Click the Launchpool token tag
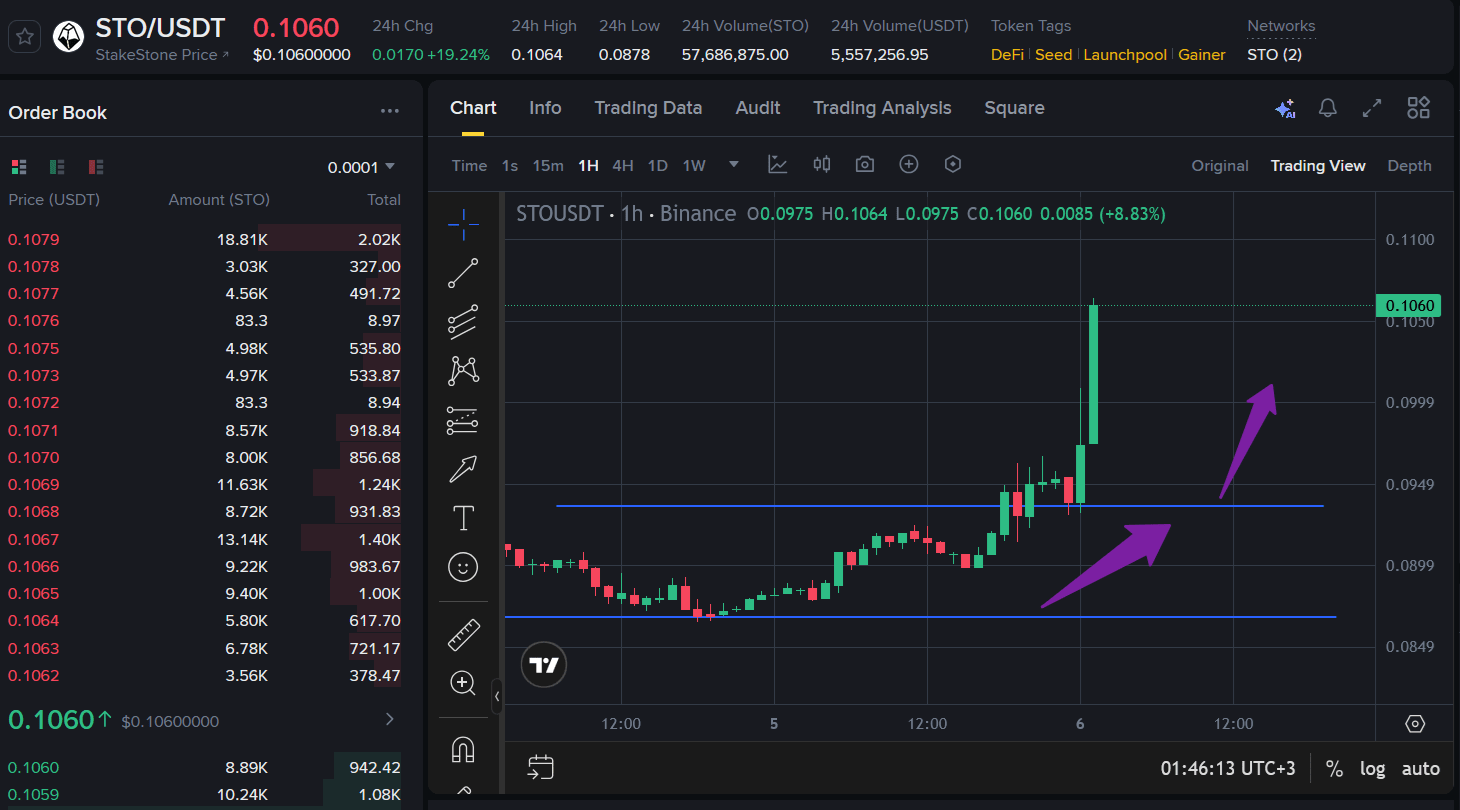Image resolution: width=1460 pixels, height=810 pixels. click(x=1125, y=55)
